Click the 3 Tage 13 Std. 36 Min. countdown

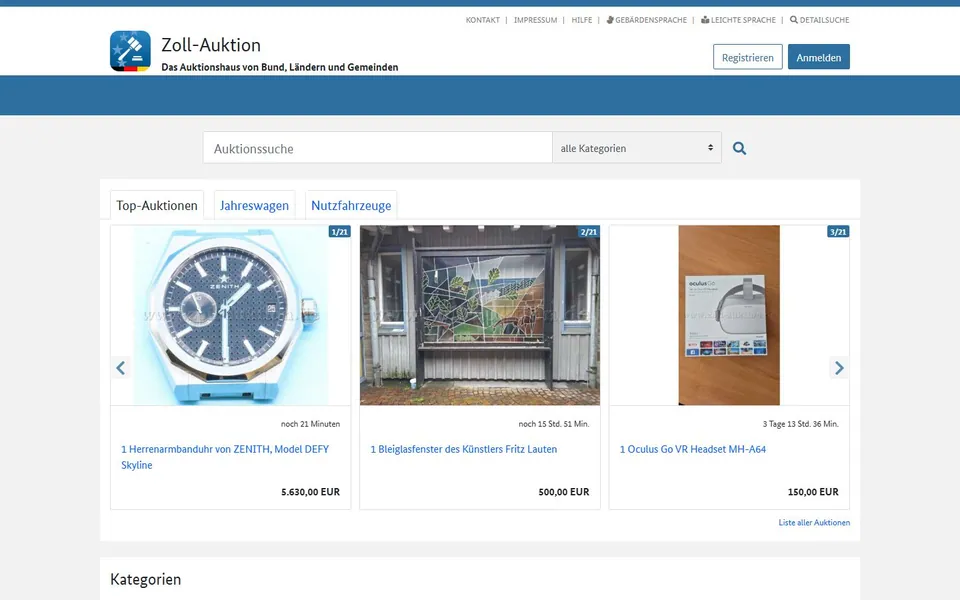click(801, 424)
